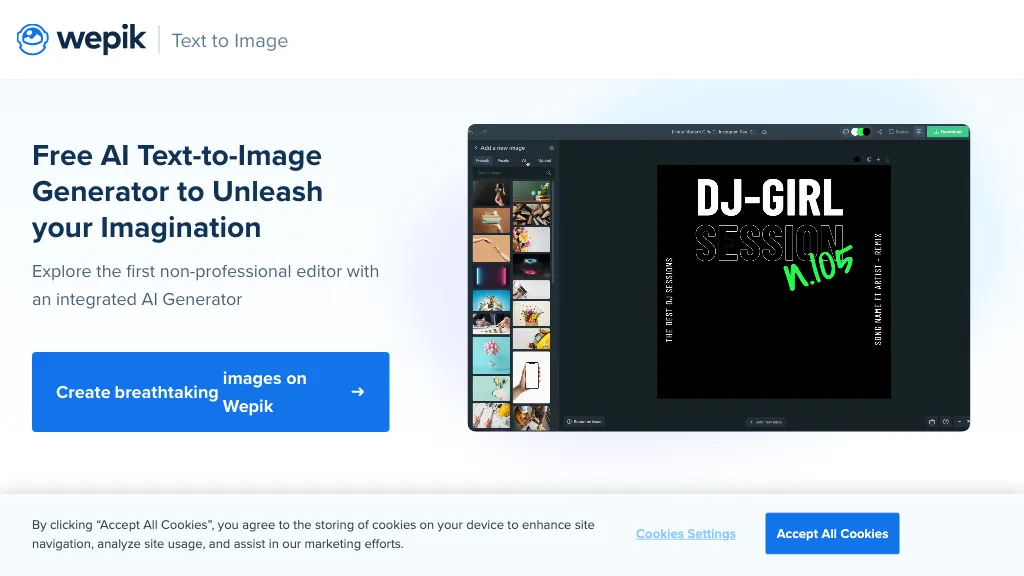Click Accept All Cookies button
Image resolution: width=1024 pixels, height=576 pixels.
832,534
